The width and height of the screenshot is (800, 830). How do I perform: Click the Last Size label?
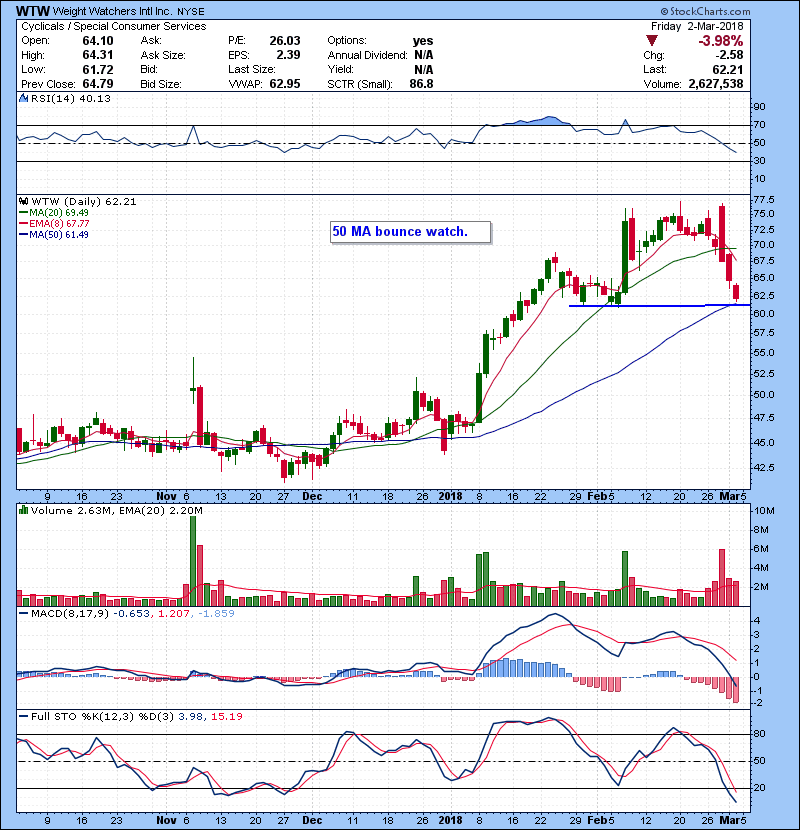tap(251, 69)
